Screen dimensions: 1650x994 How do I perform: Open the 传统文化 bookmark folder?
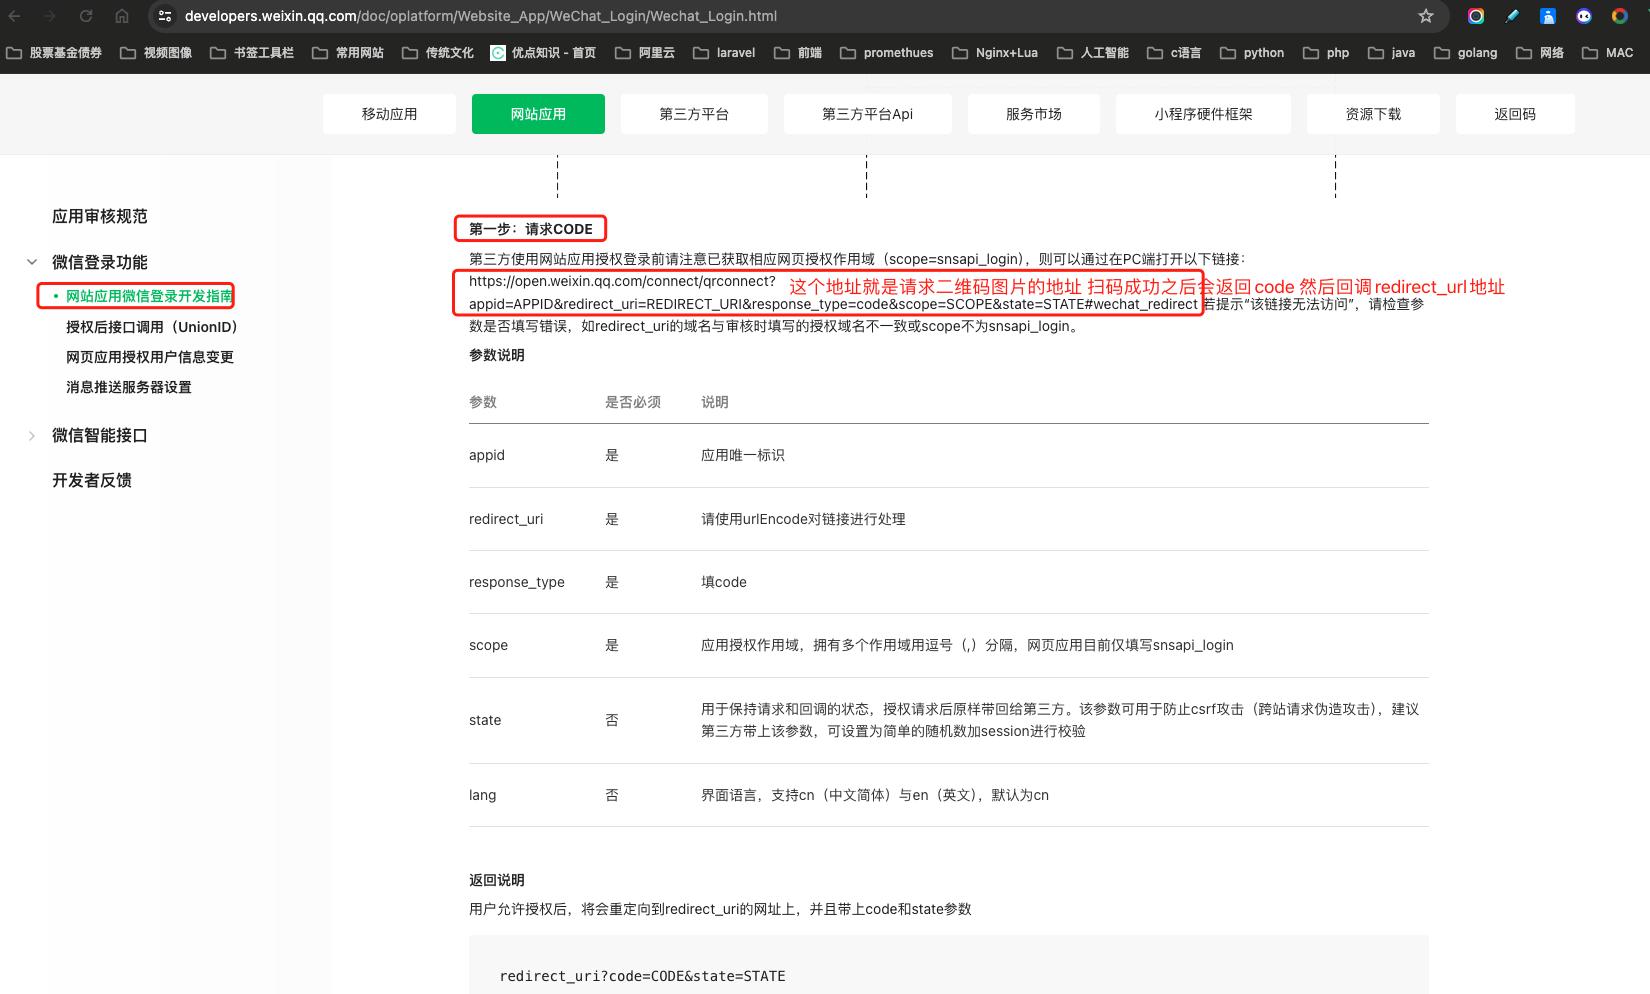click(x=438, y=53)
